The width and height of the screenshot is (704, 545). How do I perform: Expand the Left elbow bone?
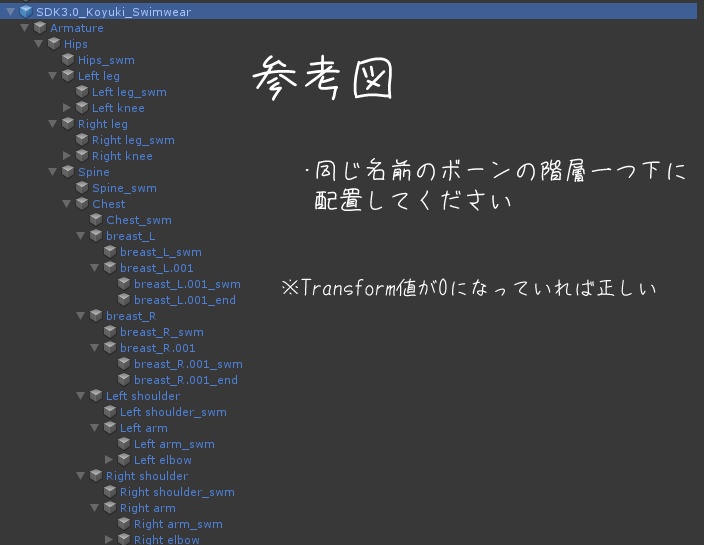click(x=109, y=460)
